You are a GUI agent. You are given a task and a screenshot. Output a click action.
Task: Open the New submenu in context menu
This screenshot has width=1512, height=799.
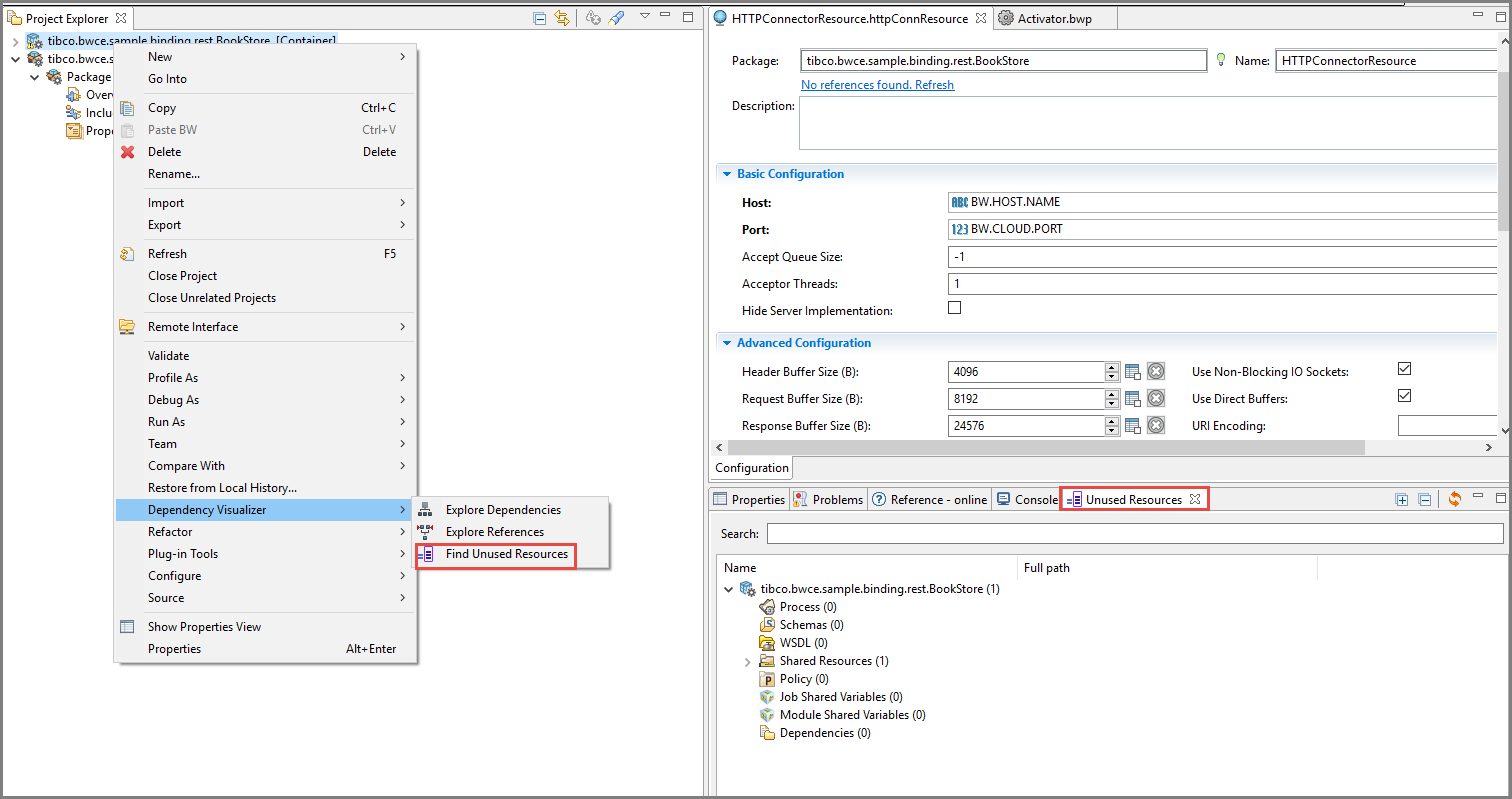click(265, 57)
